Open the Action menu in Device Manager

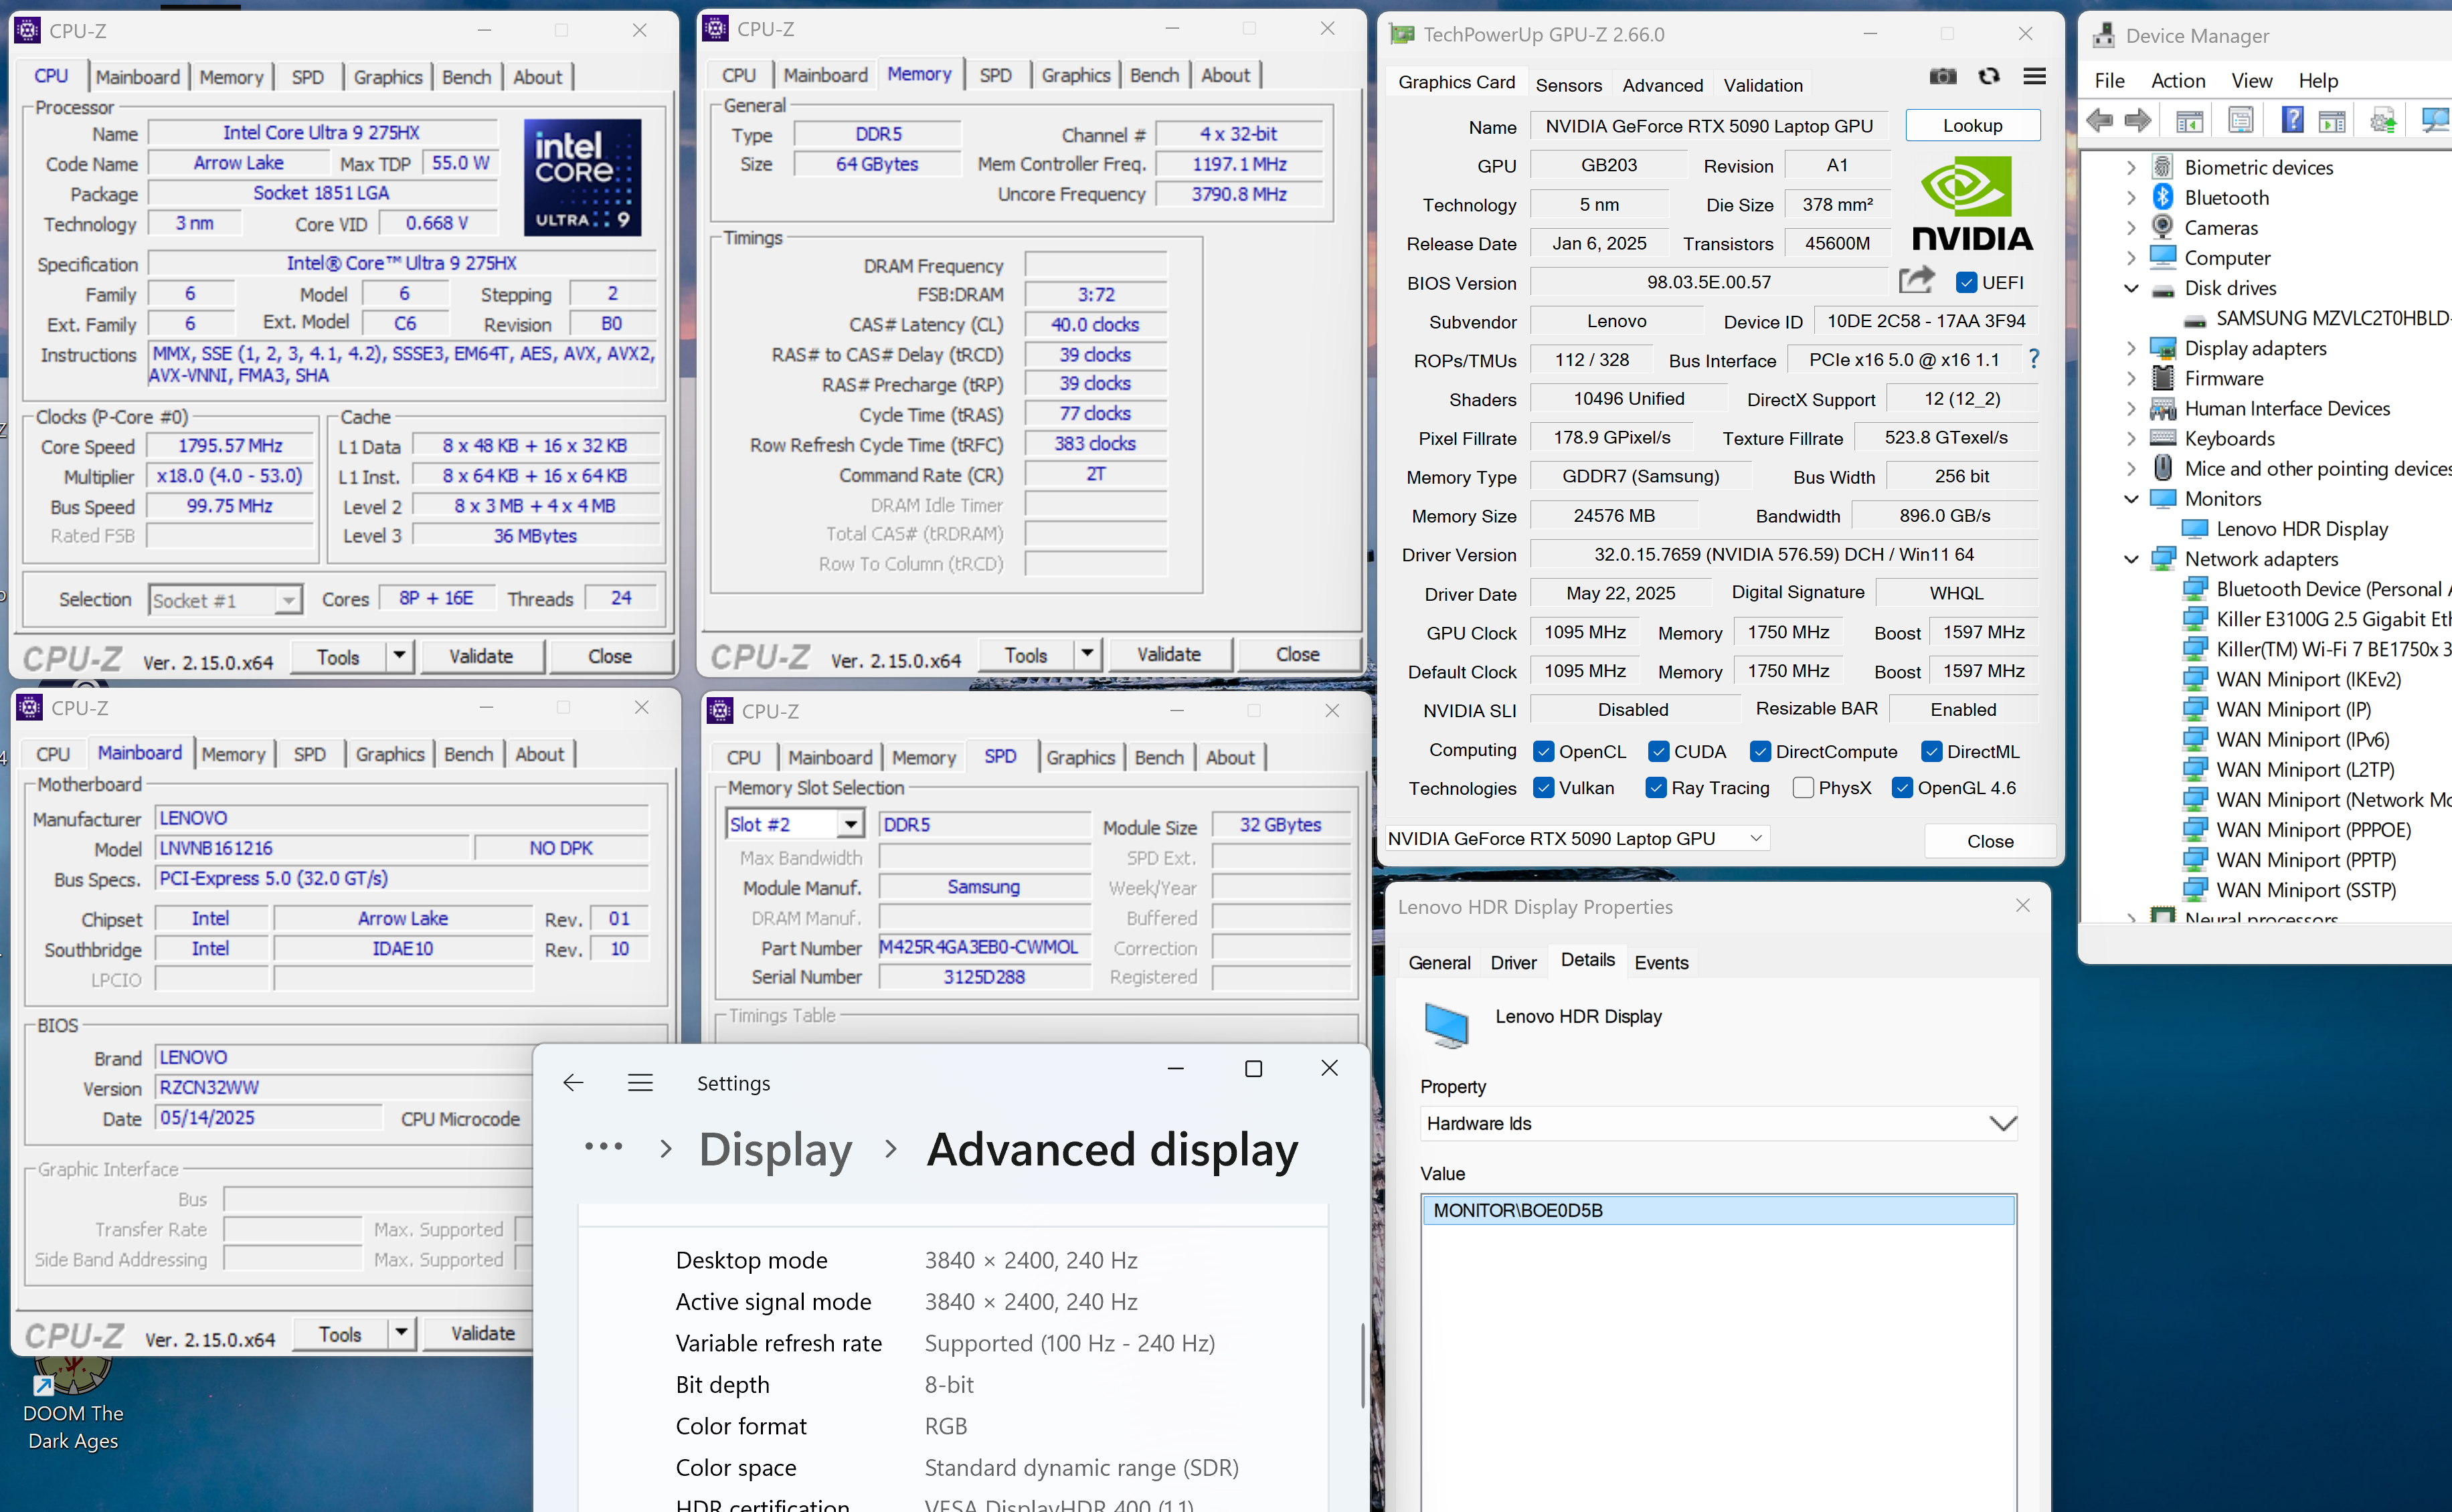tap(2178, 80)
